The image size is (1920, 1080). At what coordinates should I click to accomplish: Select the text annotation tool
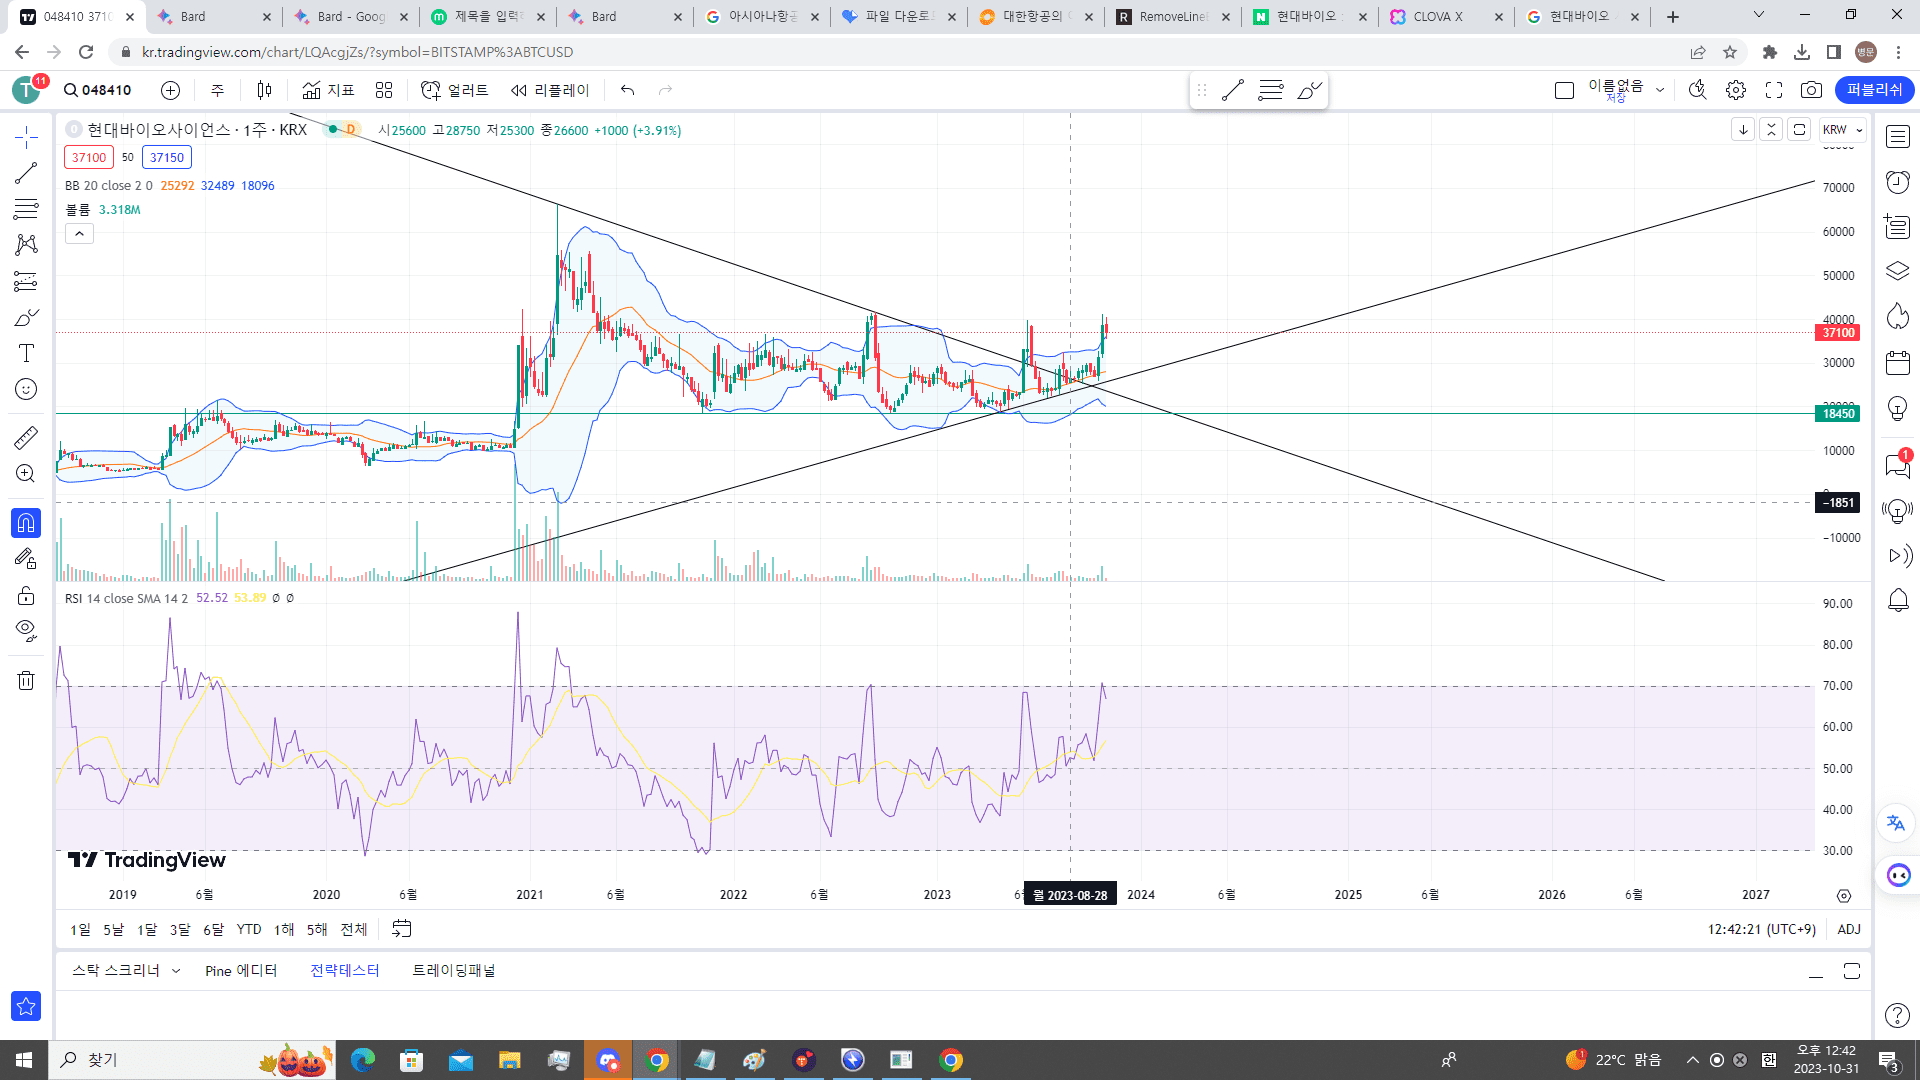(x=26, y=353)
